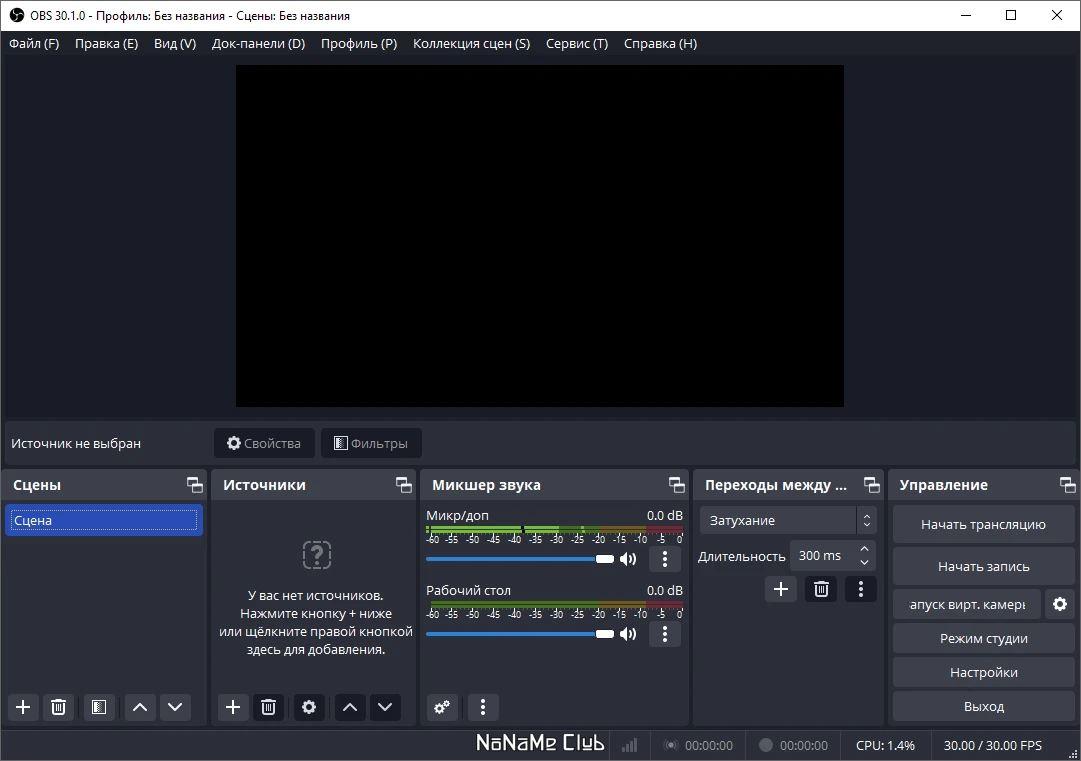Click Начать запись button

984,567
